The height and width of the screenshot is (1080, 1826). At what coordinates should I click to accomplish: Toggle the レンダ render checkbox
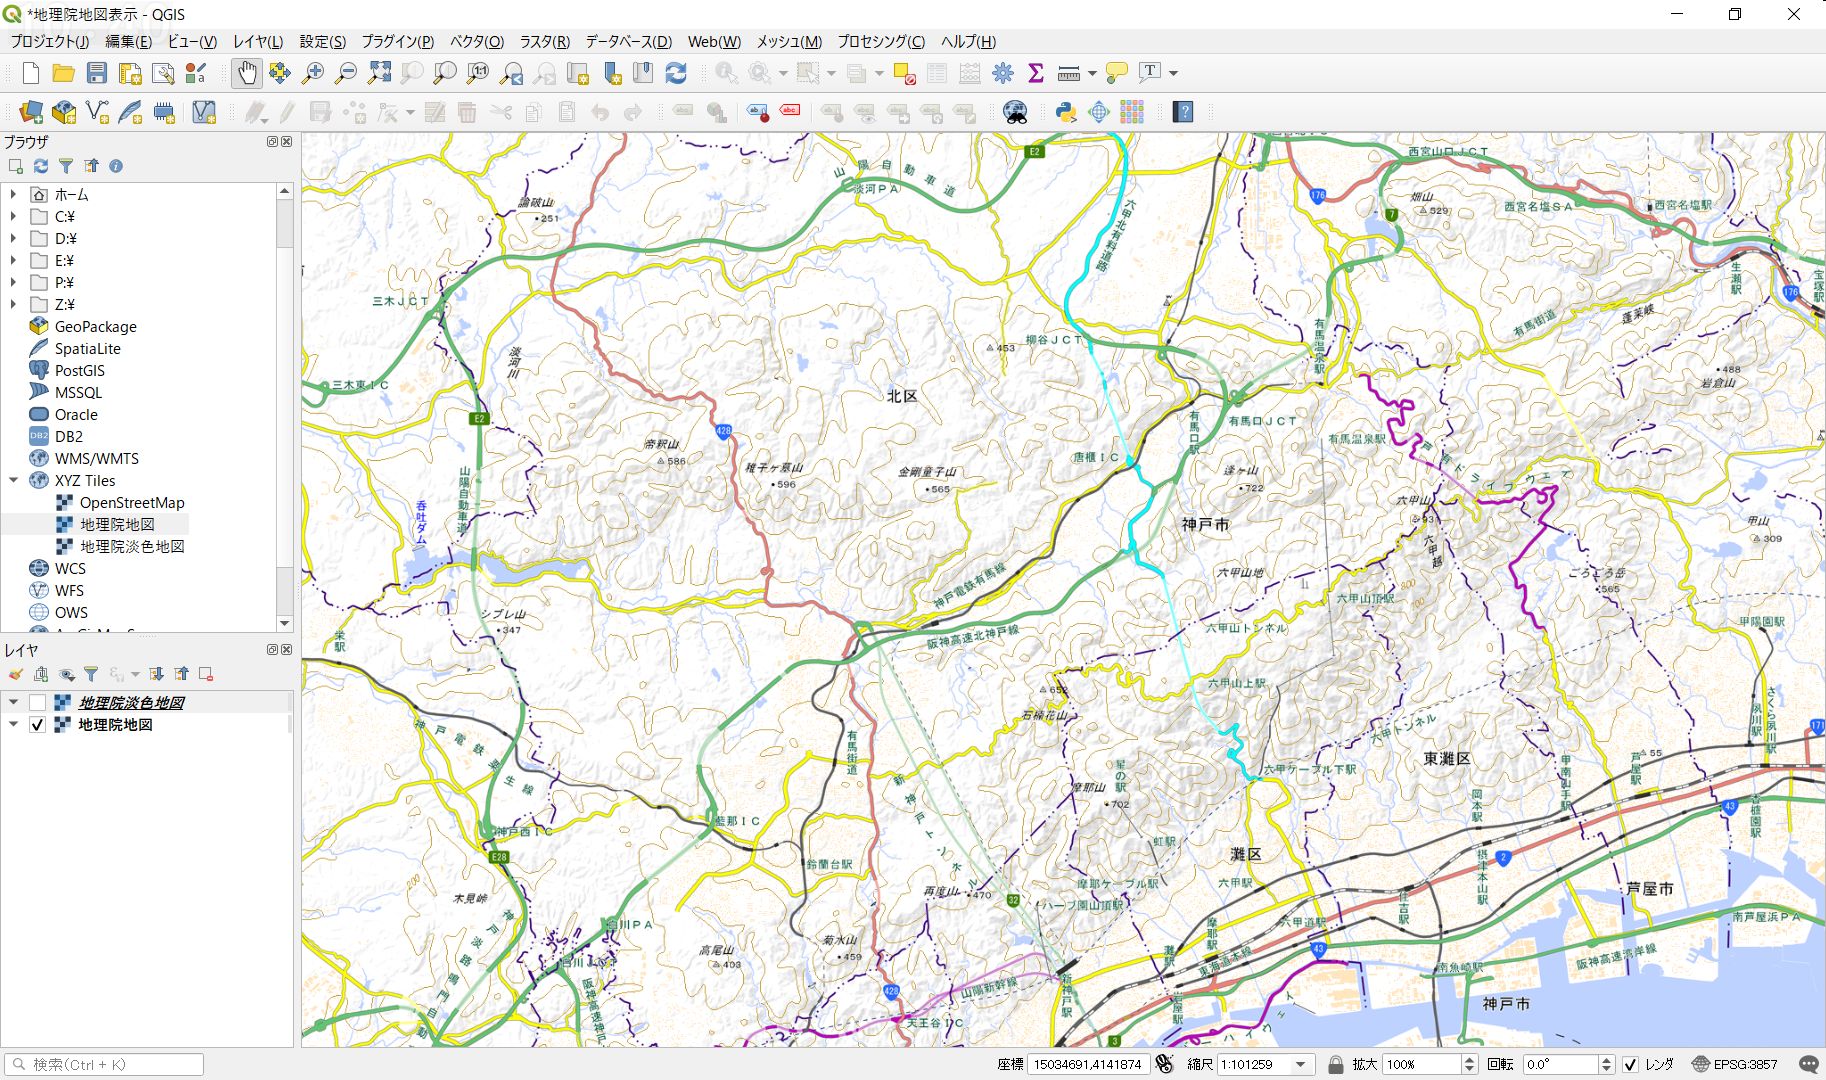click(x=1631, y=1064)
